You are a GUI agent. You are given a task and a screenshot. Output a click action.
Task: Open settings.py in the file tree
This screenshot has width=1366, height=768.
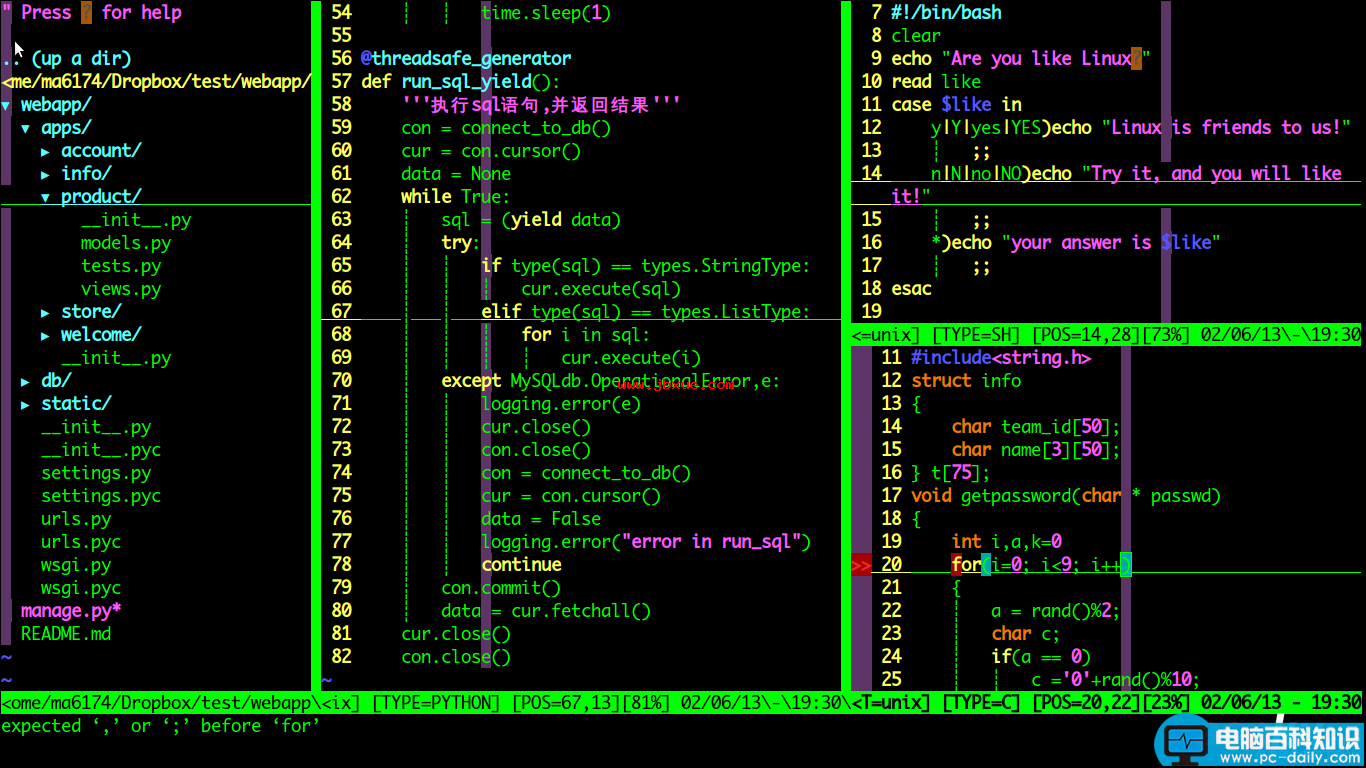[x=96, y=473]
